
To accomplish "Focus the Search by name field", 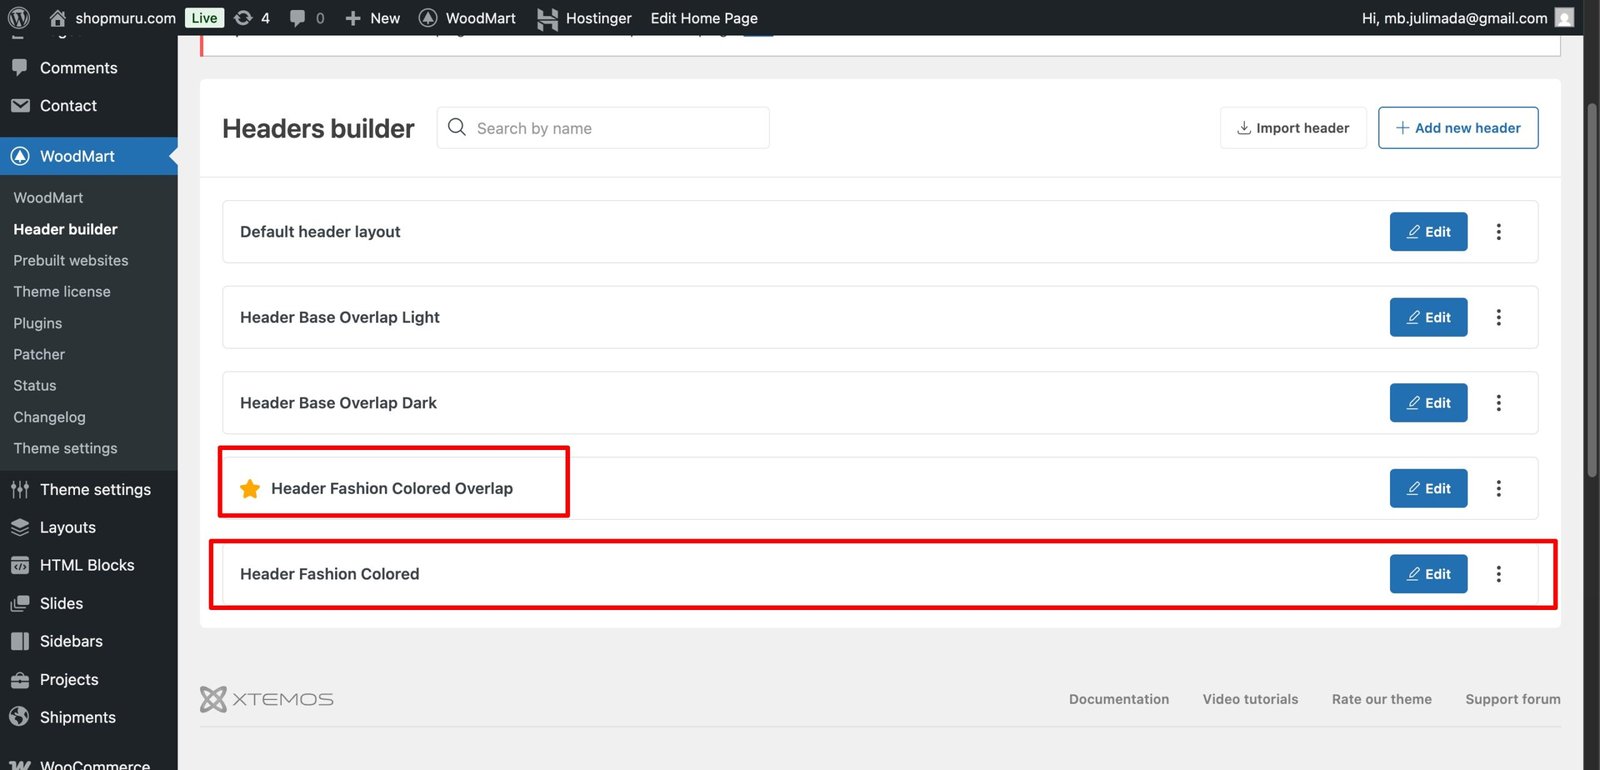I will (617, 128).
